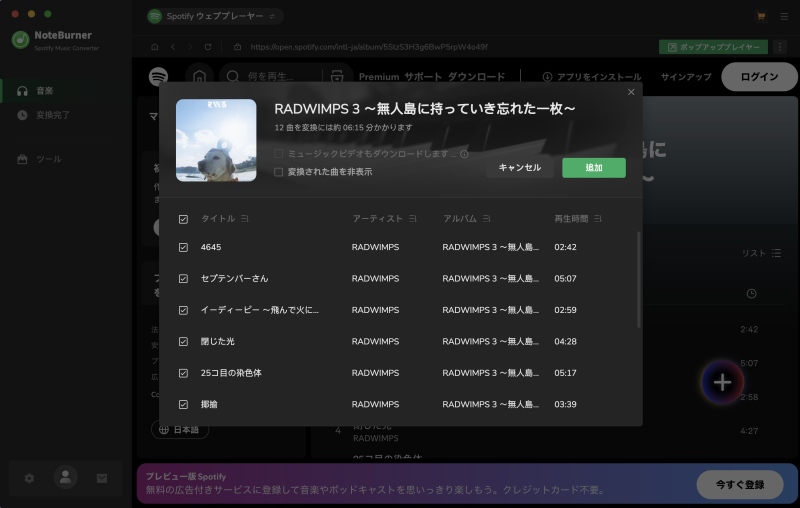Click the RADWIMPS 3 album cover thumbnail
This screenshot has width=800, height=508.
[216, 140]
